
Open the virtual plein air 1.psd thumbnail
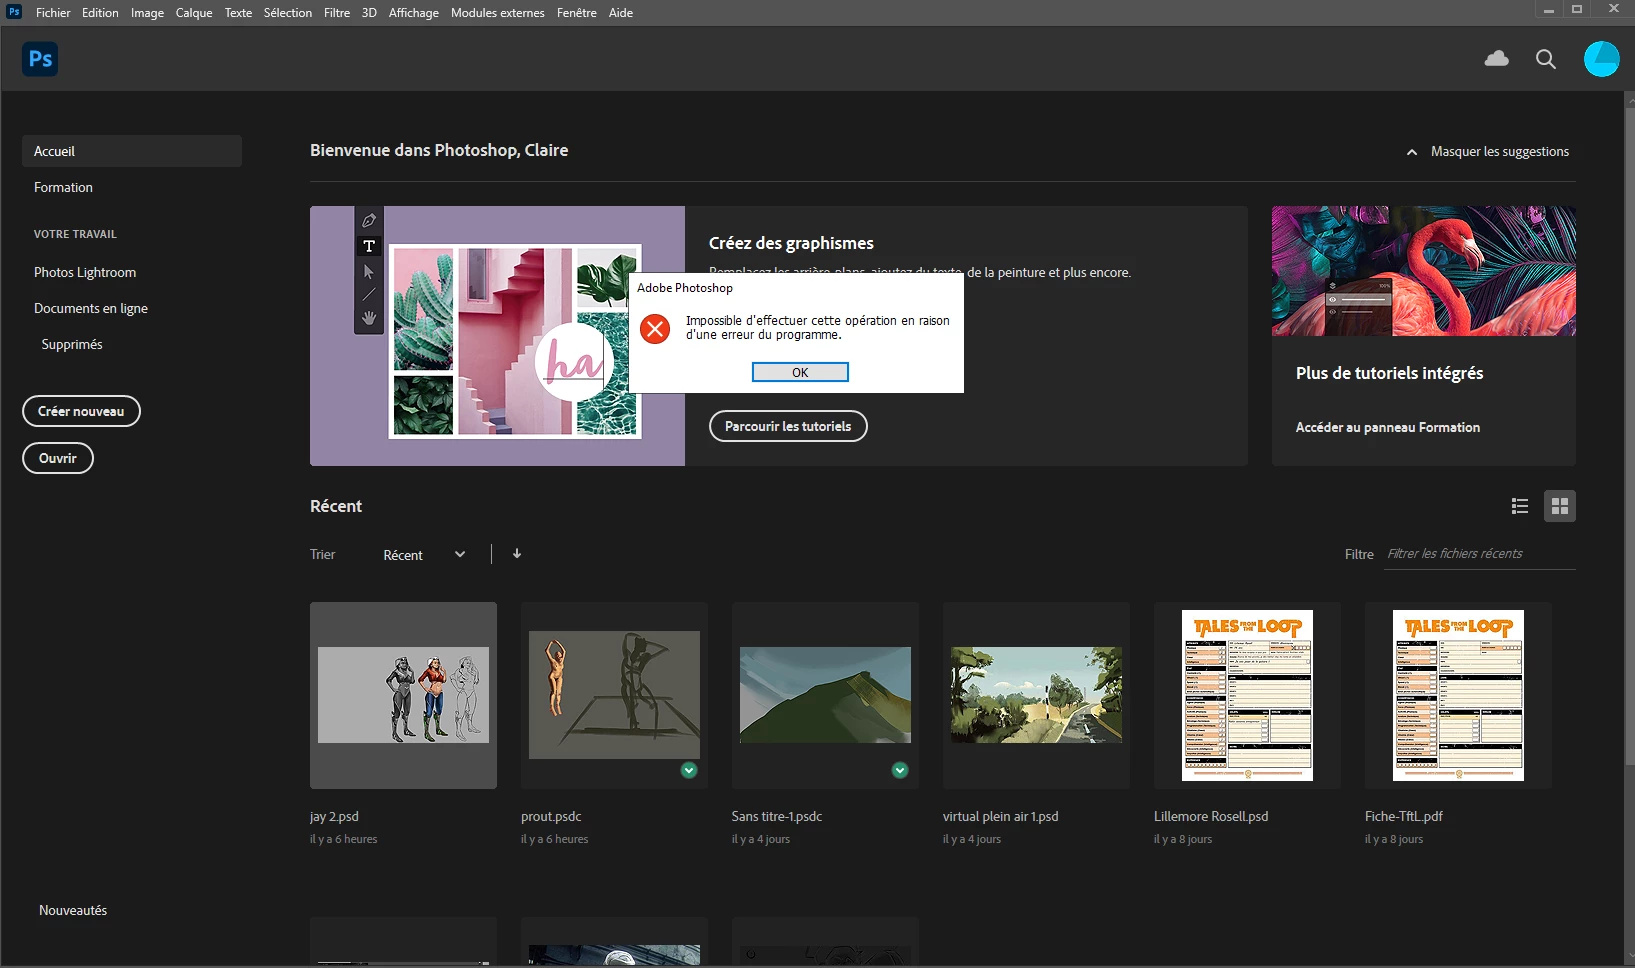[x=1036, y=695]
